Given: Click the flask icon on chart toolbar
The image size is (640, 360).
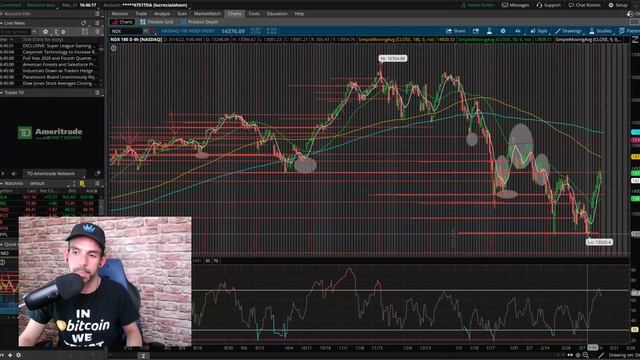Looking at the screenshot, I should pyautogui.click(x=489, y=31).
